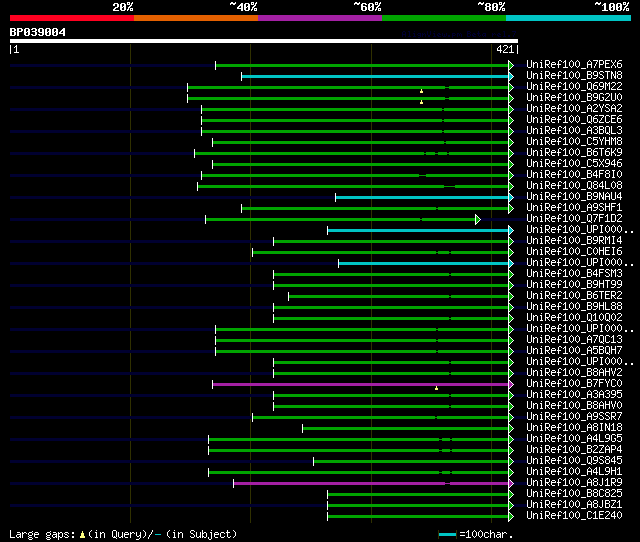640x542 pixels.
Task: Click the cyan ~100% legend segment
Action: (x=569, y=18)
